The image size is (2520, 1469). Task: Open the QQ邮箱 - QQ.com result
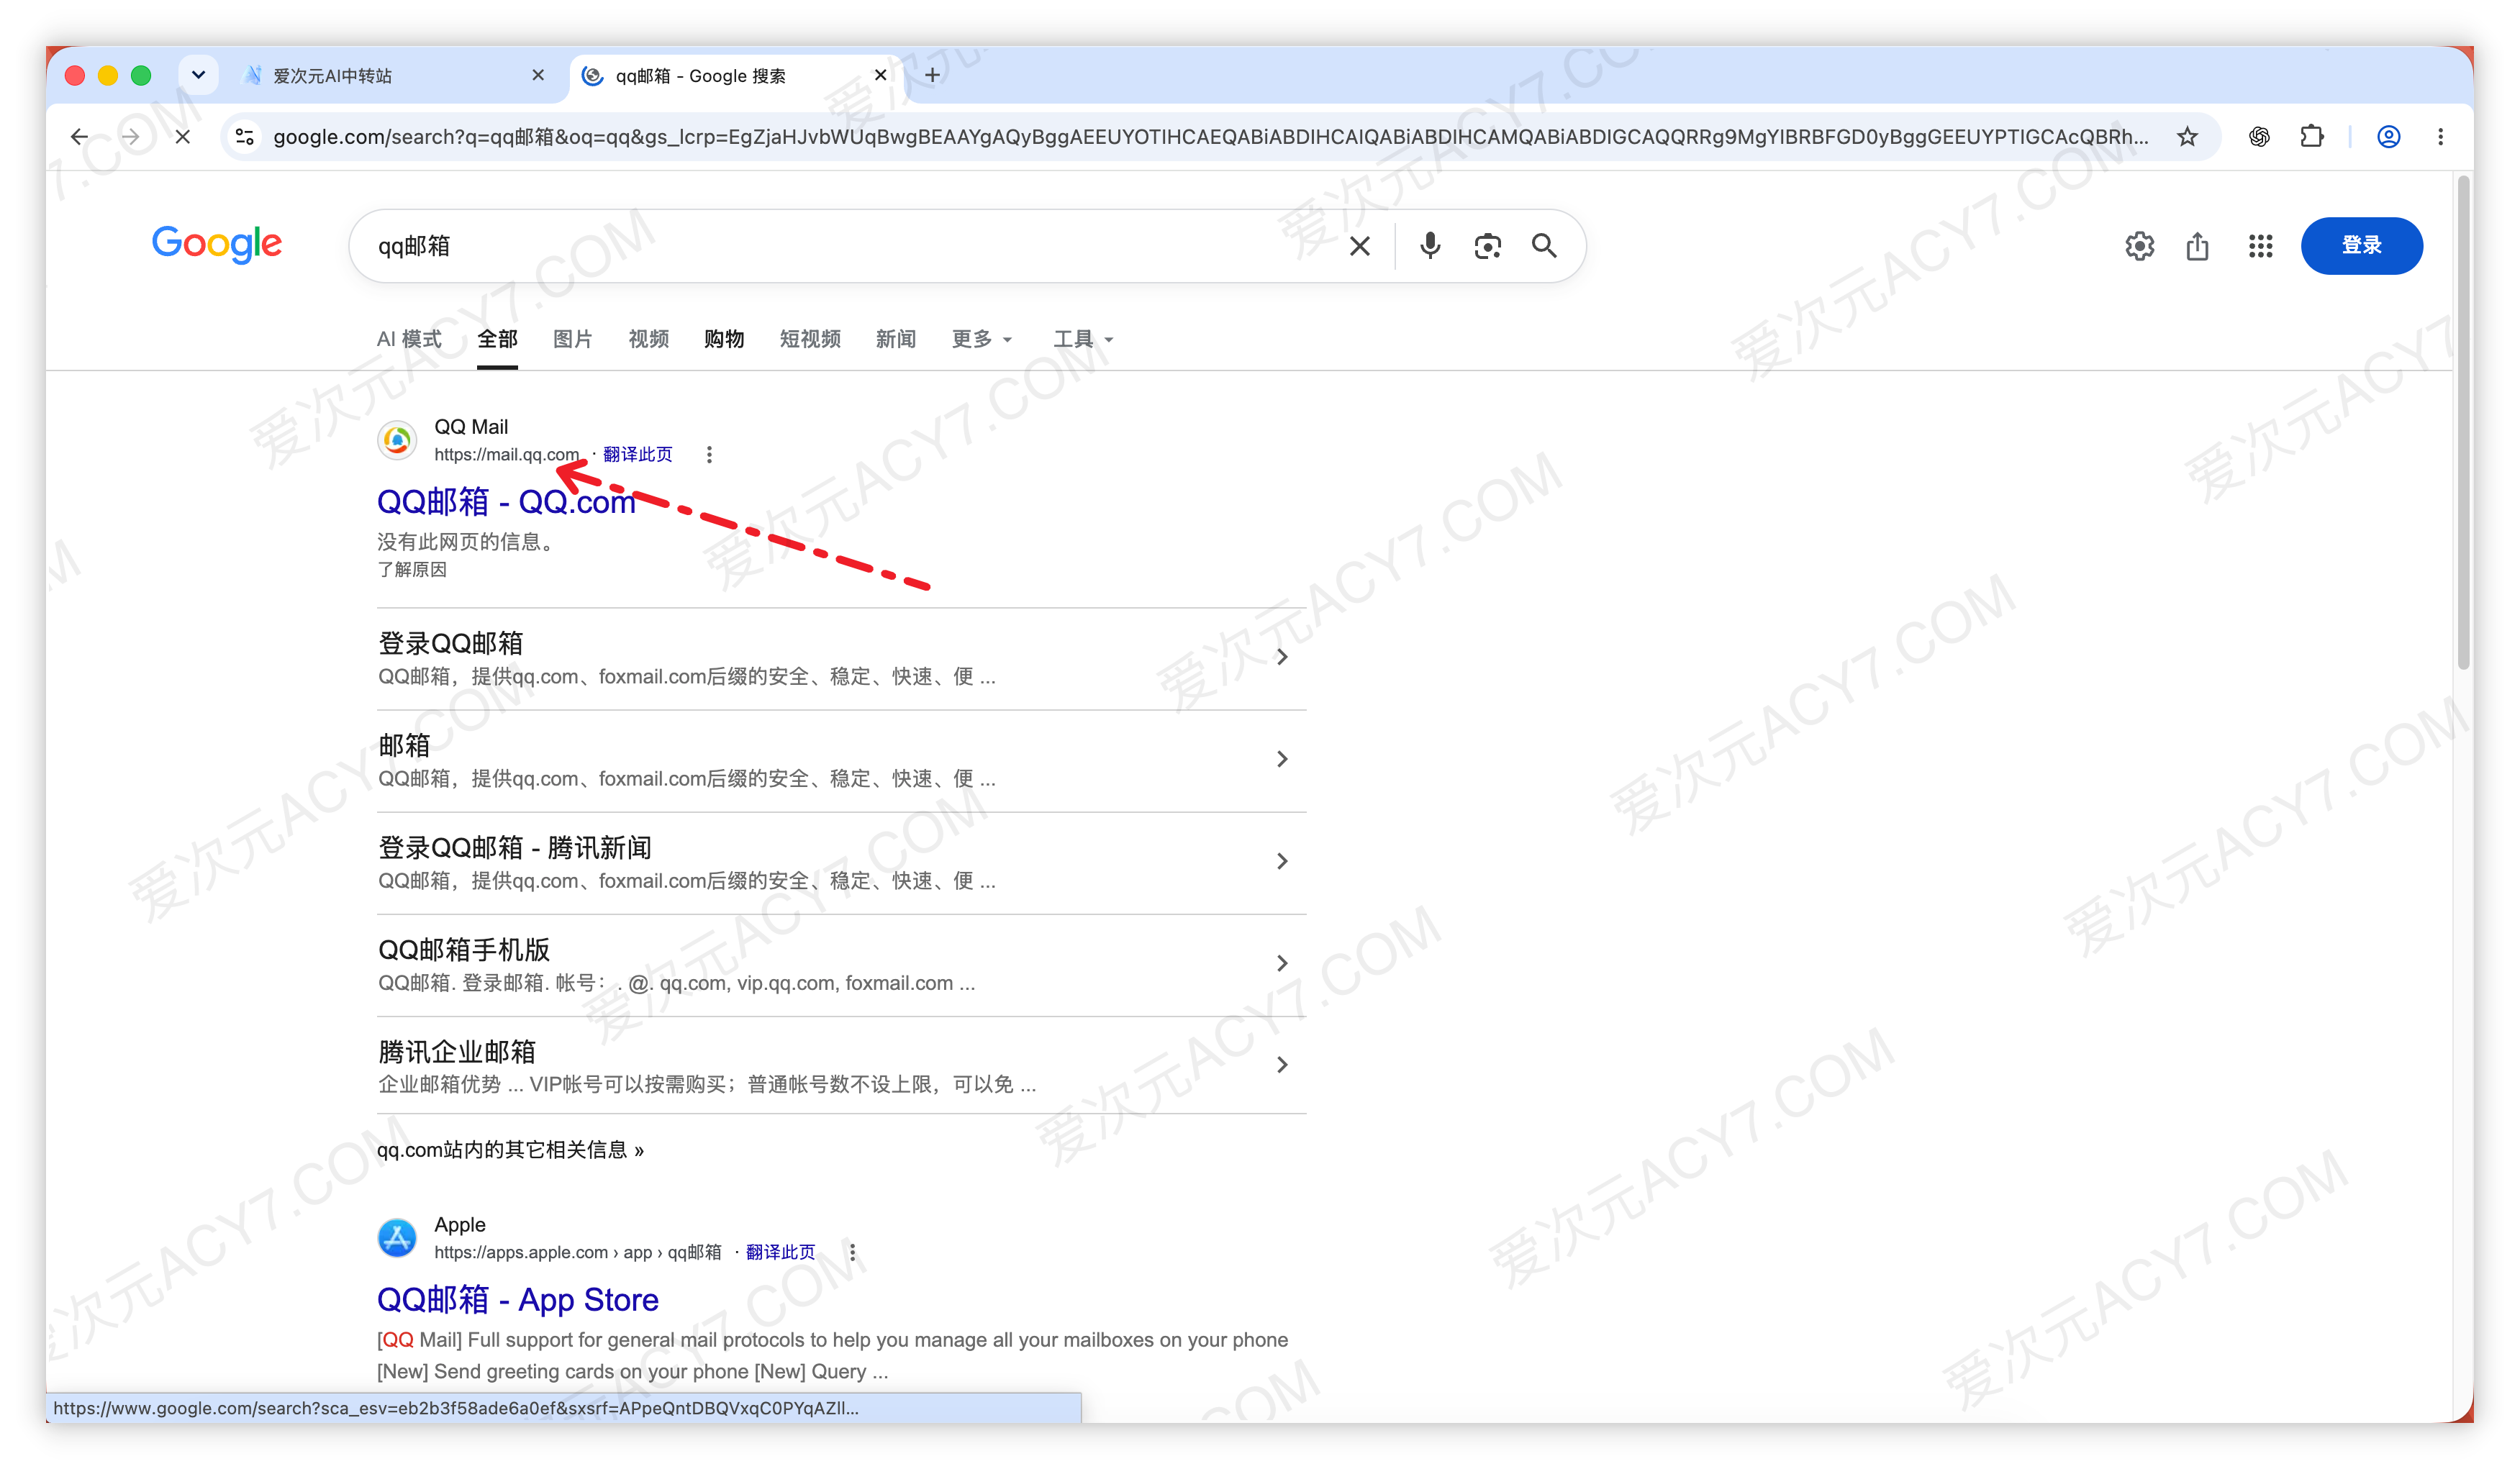(x=506, y=502)
